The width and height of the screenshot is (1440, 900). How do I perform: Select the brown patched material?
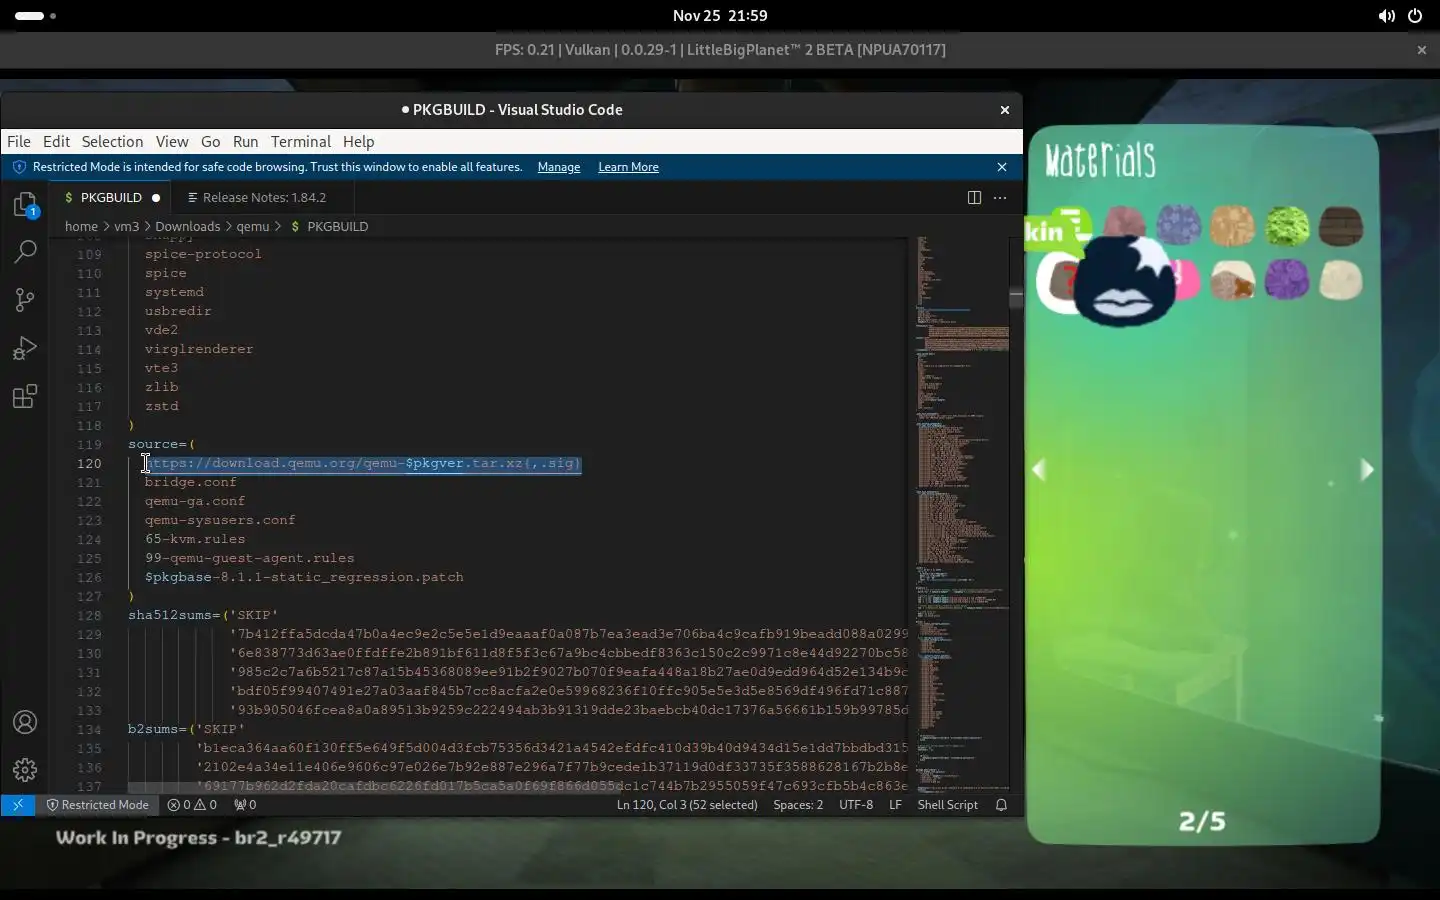1232,280
